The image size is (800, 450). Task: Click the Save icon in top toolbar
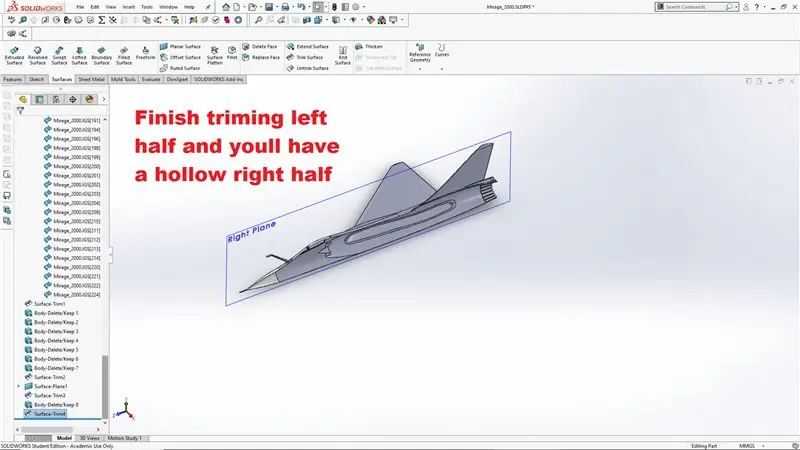pyautogui.click(x=269, y=7)
